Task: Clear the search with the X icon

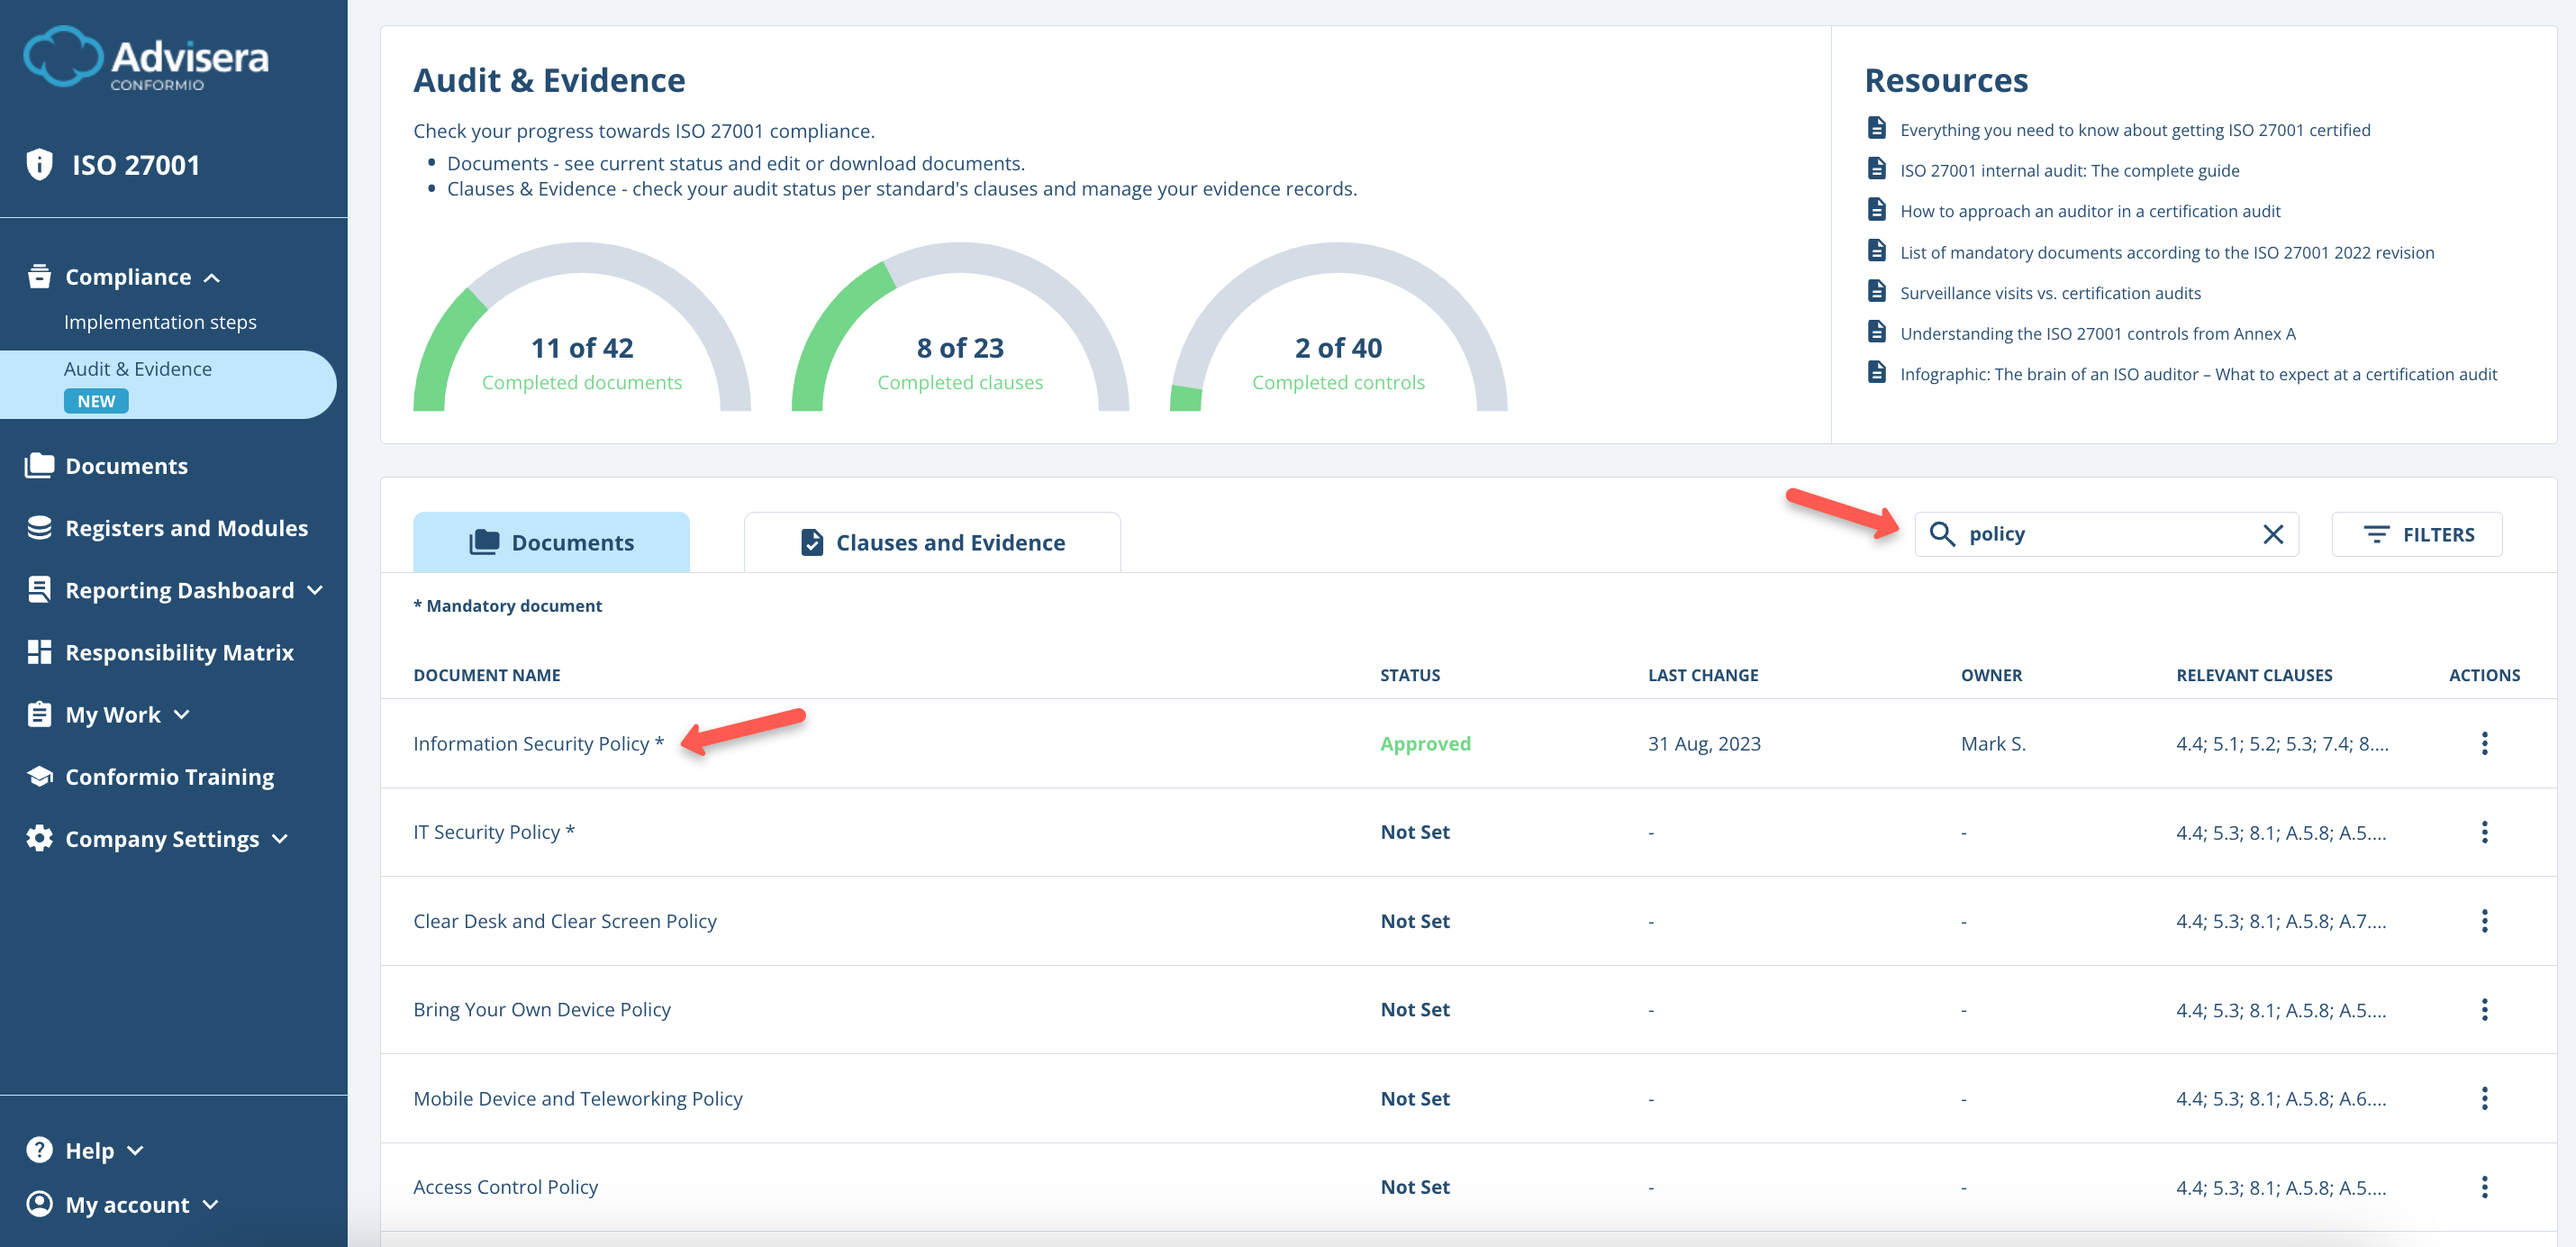Action: coord(2274,534)
